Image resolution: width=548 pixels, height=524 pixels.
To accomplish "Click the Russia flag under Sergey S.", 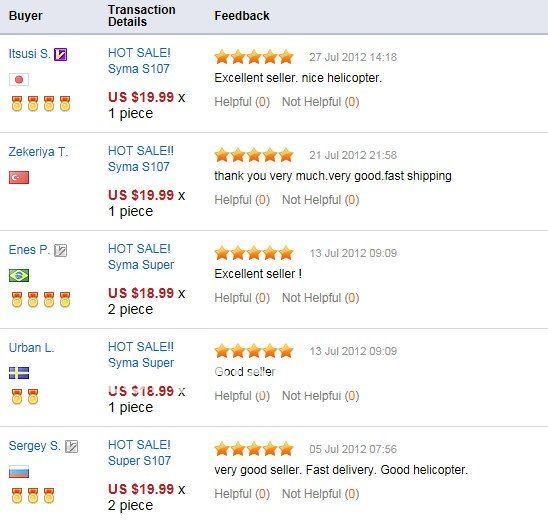I will 19,472.
